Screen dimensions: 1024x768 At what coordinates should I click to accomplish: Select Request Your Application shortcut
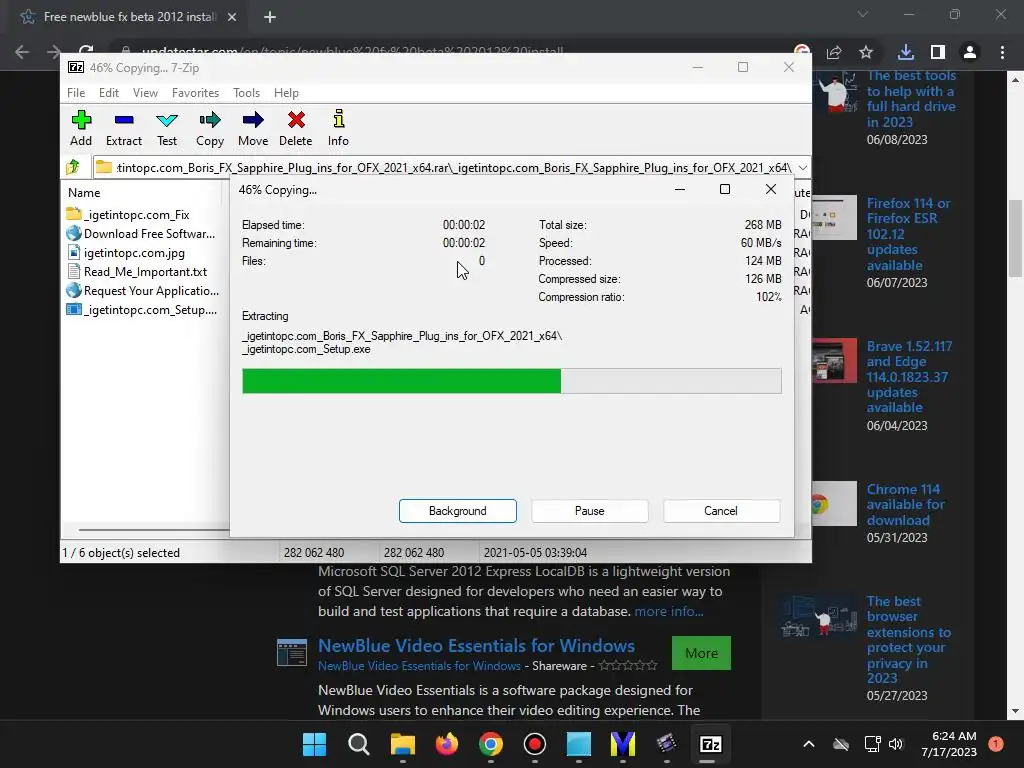click(142, 290)
